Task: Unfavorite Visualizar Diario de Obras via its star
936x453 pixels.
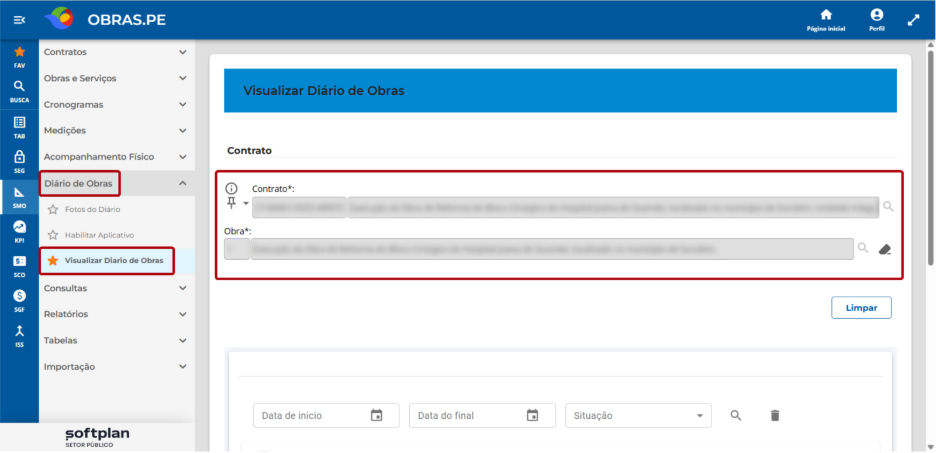Action: coord(53,260)
